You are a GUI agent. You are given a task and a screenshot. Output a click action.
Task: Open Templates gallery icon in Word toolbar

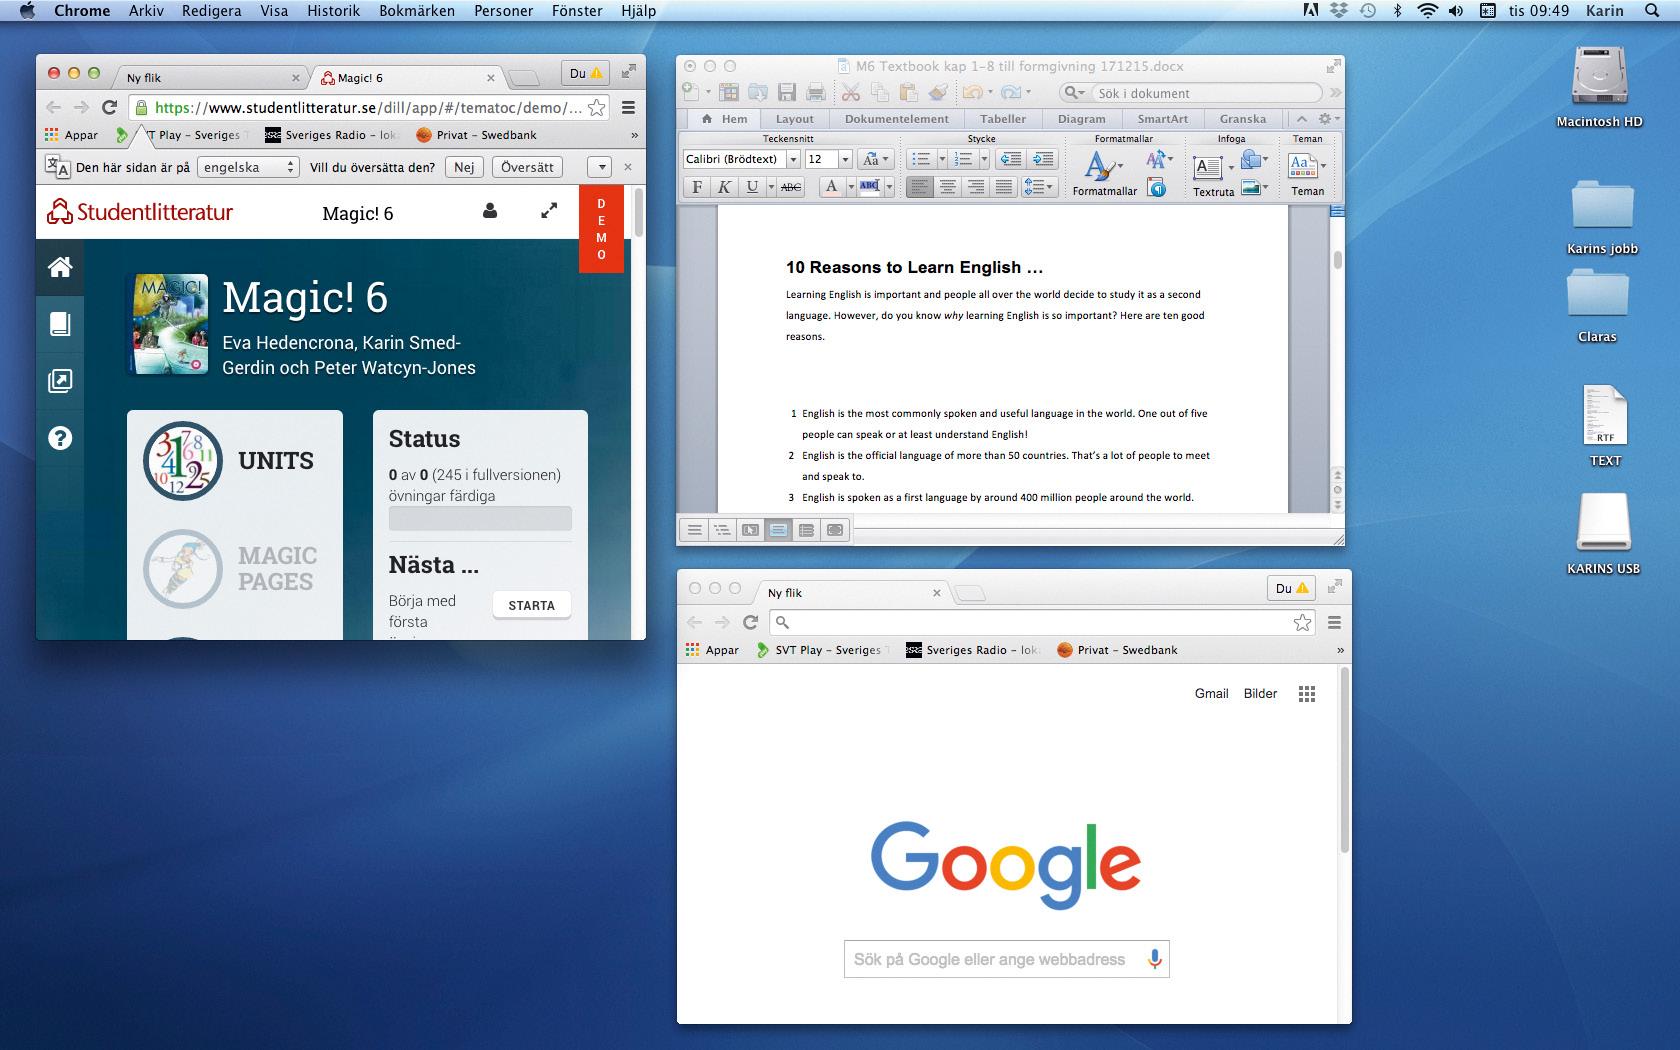[x=729, y=93]
